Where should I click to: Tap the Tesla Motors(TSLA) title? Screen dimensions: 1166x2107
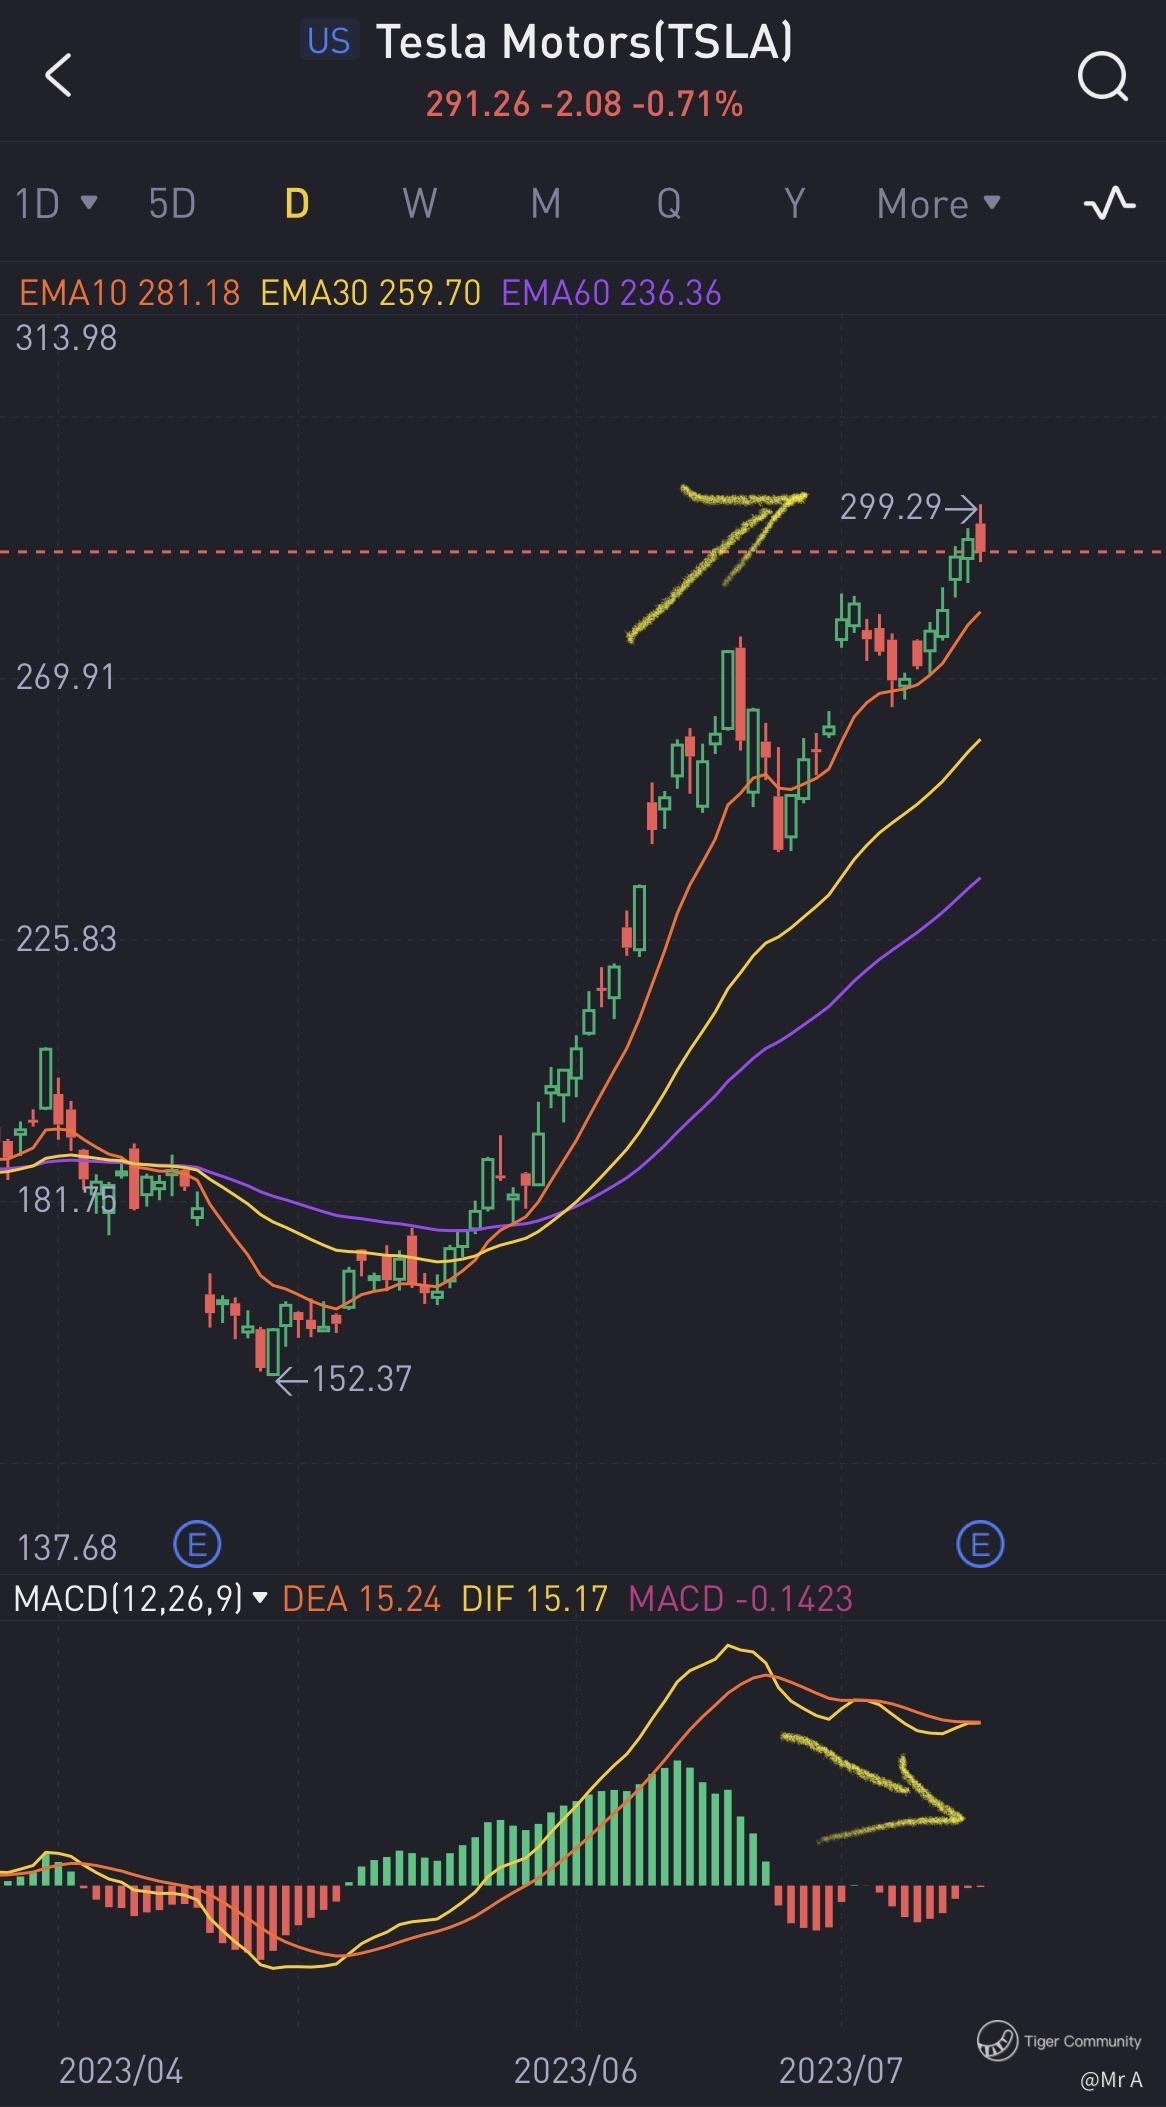click(584, 42)
